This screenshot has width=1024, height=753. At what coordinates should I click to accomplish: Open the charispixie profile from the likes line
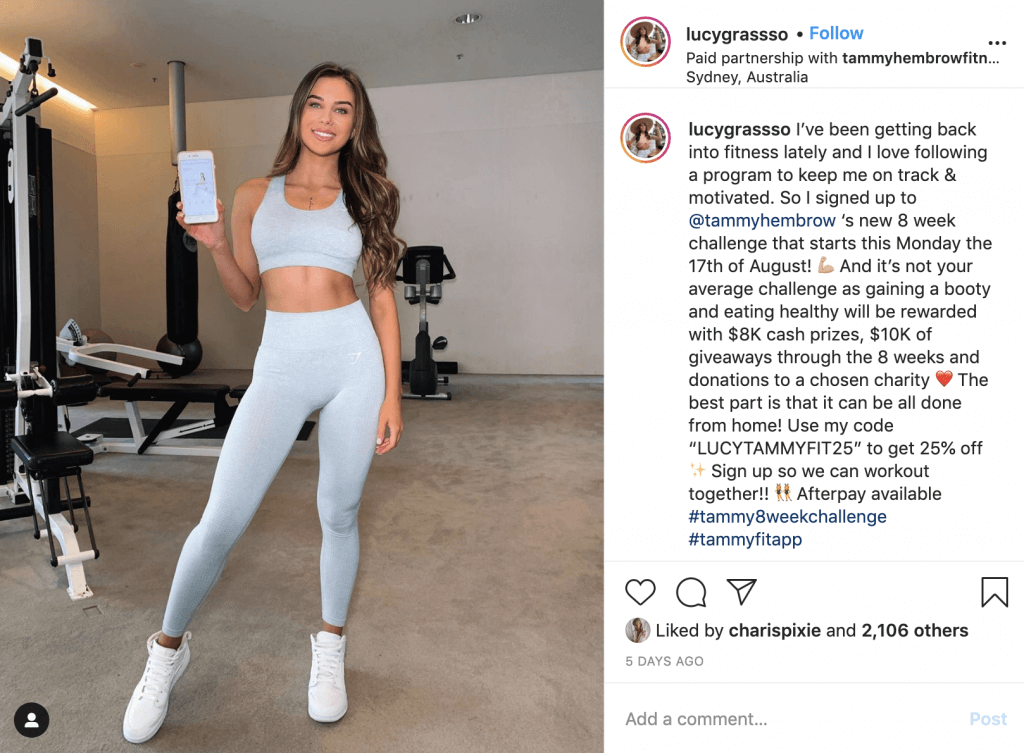coord(775,630)
